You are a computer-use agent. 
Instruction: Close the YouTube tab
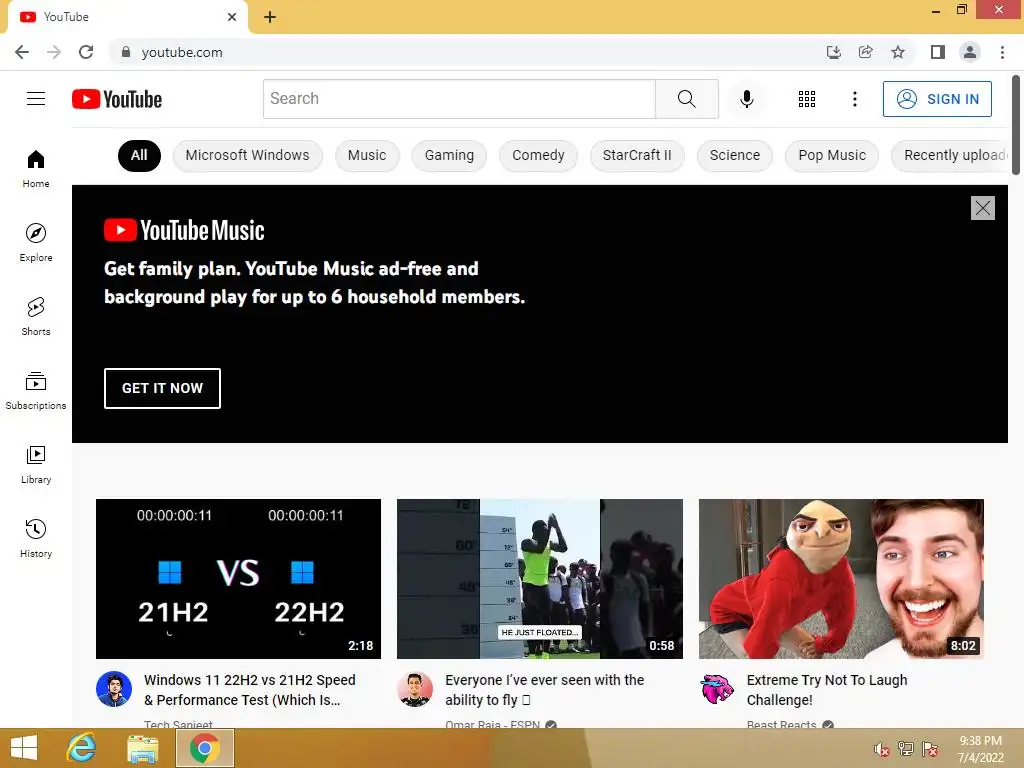(232, 17)
